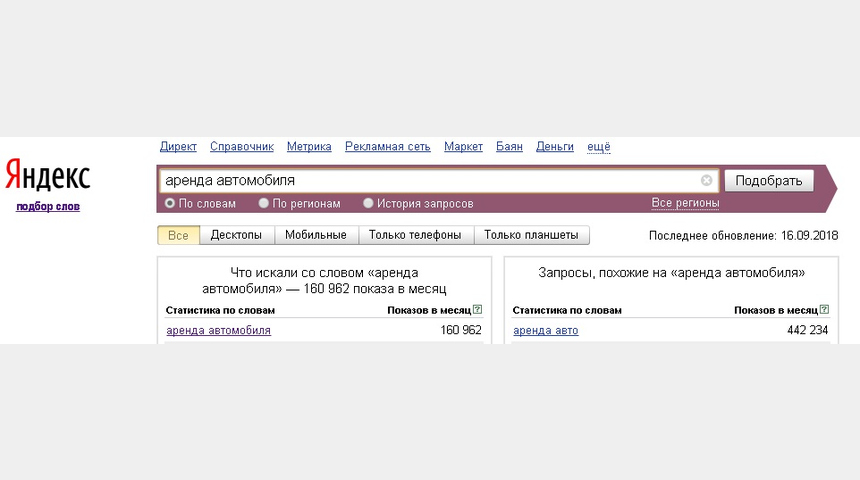Open help icon beside right Показов в месяц
Screen dimensions: 860x480
tap(824, 309)
